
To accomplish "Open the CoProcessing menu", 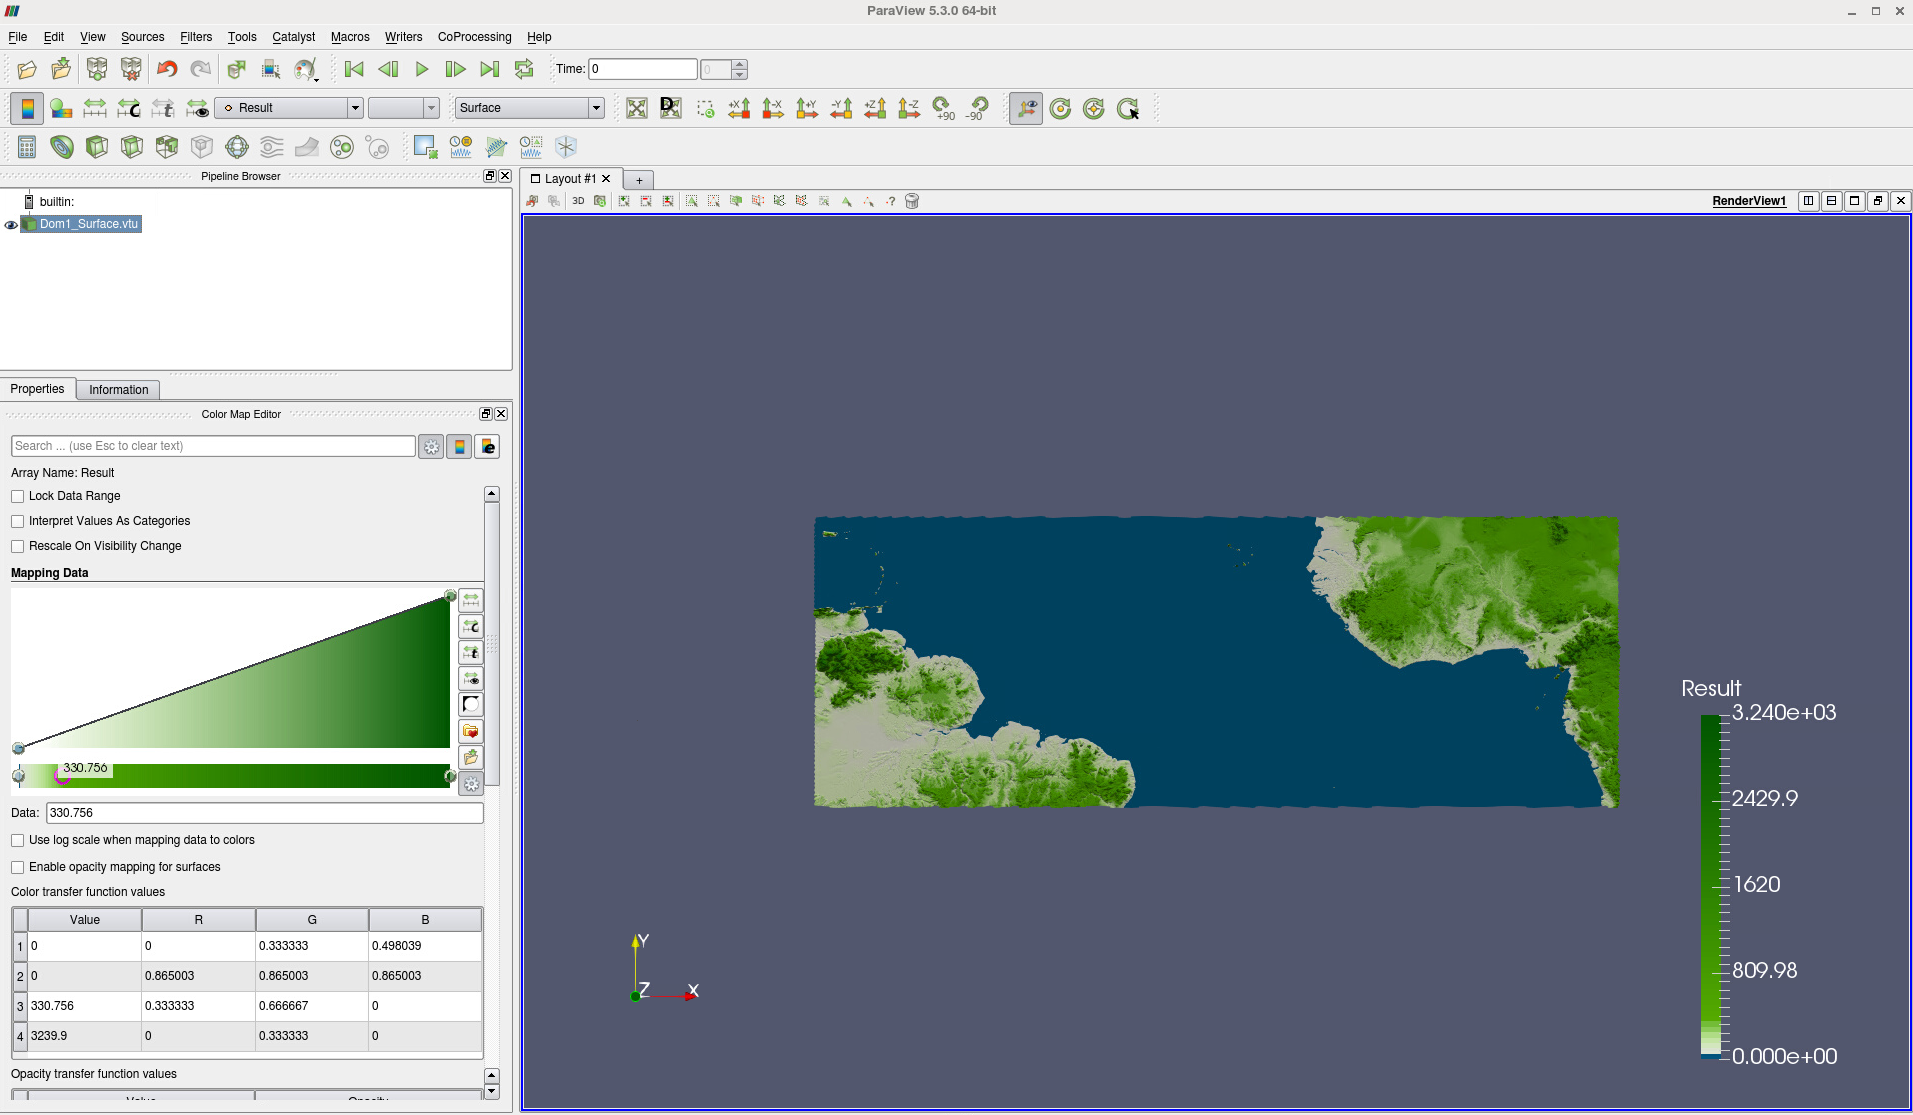I will point(474,37).
